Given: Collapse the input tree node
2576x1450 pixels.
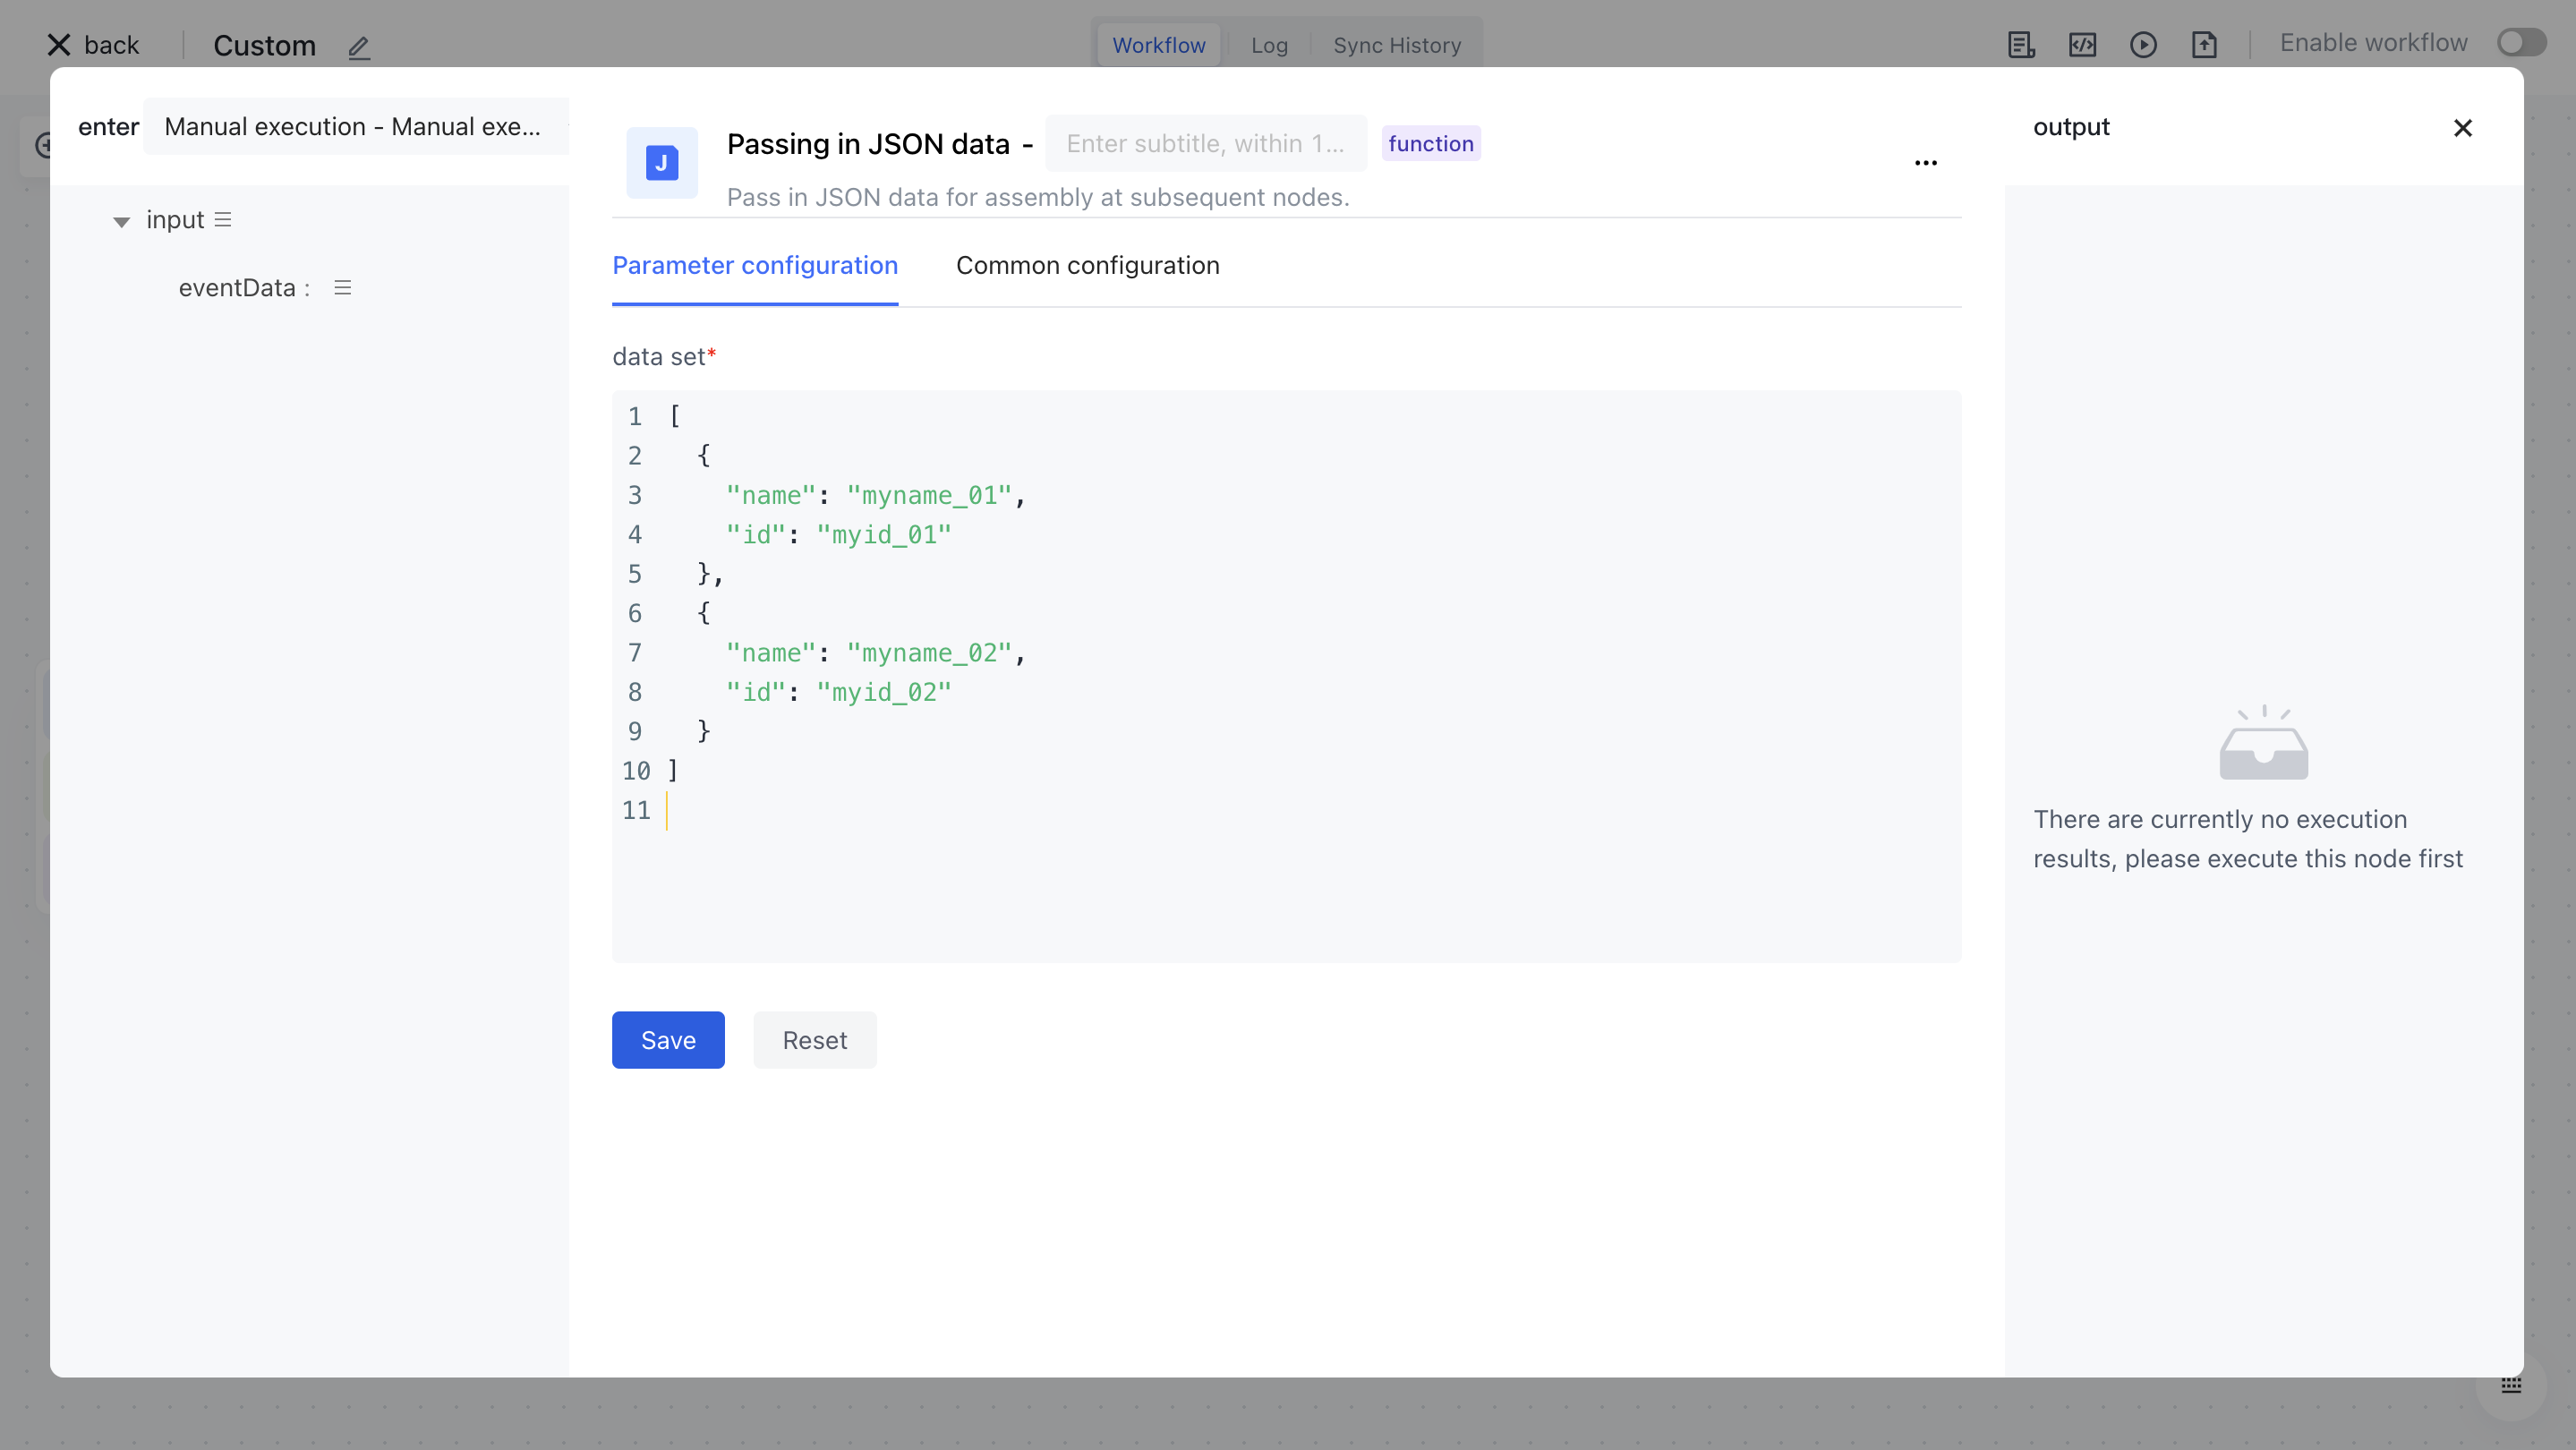Looking at the screenshot, I should [x=121, y=221].
